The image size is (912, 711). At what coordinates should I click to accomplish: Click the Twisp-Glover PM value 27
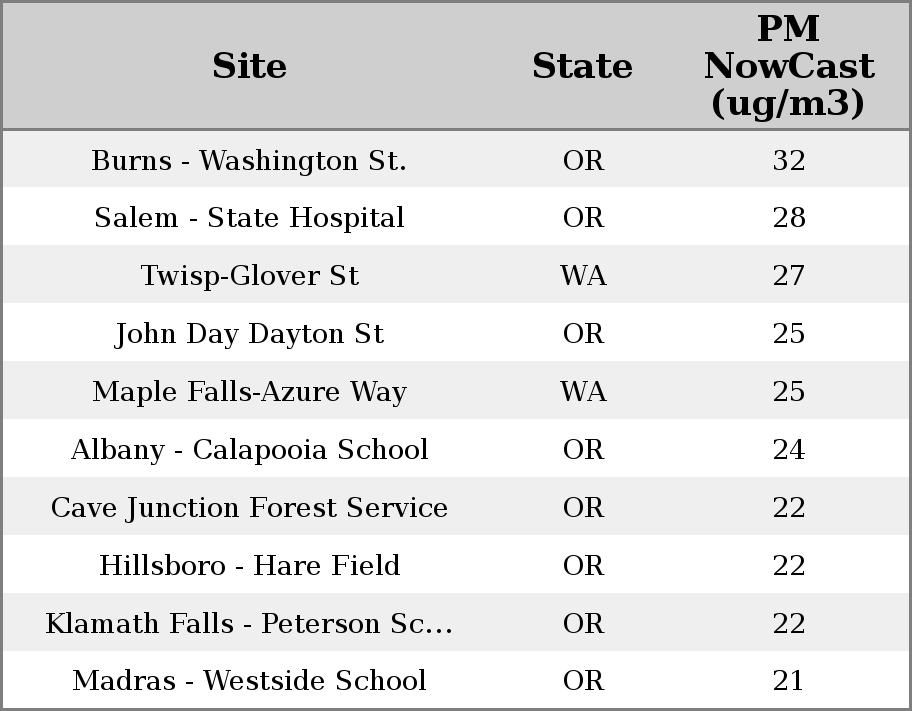coord(789,276)
